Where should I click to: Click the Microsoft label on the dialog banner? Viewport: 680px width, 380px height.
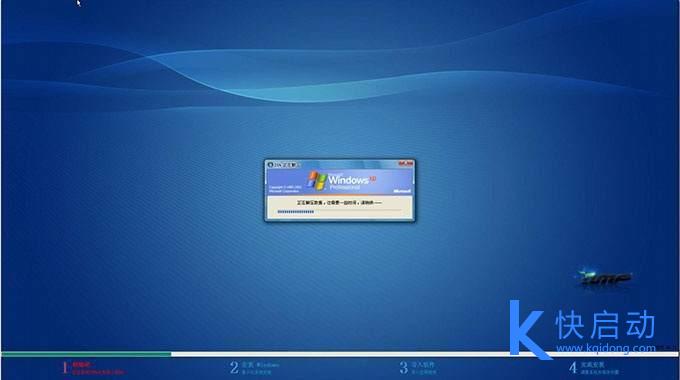tap(402, 190)
